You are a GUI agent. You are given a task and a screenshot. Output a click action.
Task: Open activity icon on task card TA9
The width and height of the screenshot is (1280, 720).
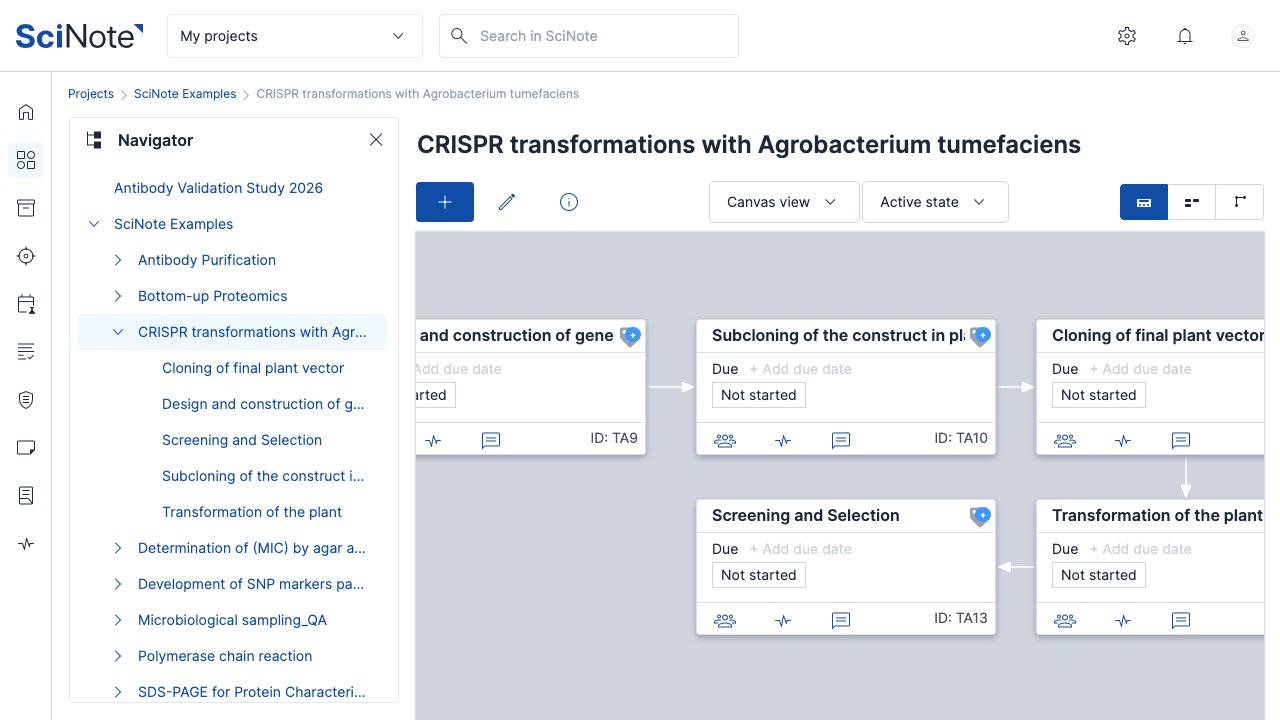[x=433, y=440]
